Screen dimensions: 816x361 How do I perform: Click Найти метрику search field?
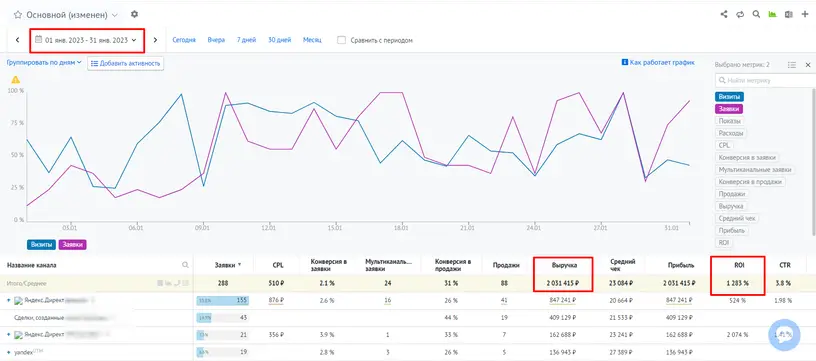coord(765,81)
